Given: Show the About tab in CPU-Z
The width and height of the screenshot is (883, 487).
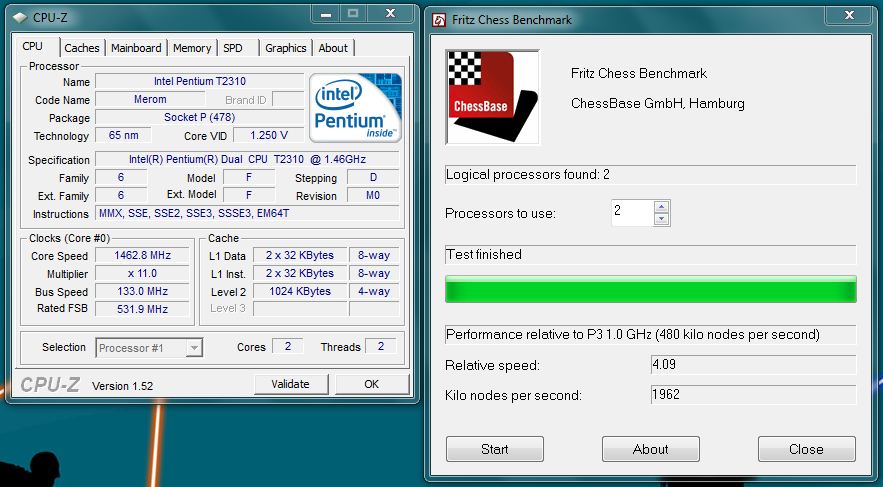Looking at the screenshot, I should [333, 48].
